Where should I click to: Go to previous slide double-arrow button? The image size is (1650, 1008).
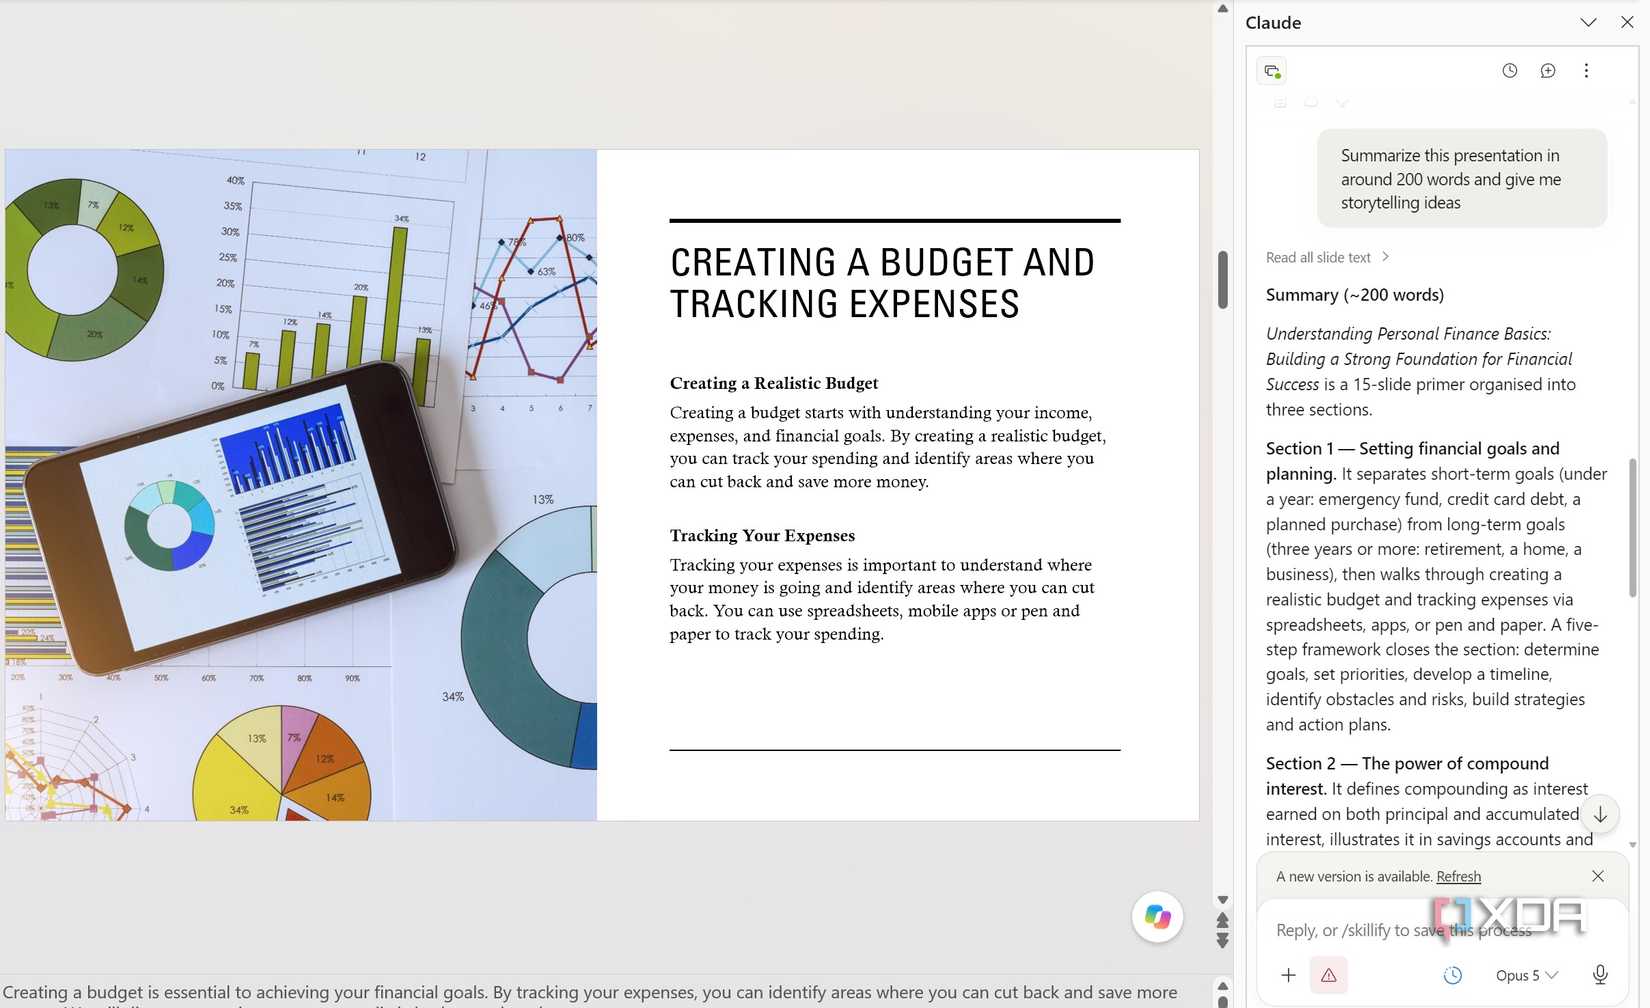pyautogui.click(x=1222, y=920)
